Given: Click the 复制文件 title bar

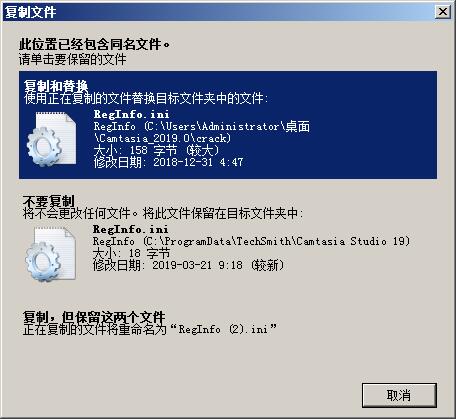Looking at the screenshot, I should (x=218, y=12).
